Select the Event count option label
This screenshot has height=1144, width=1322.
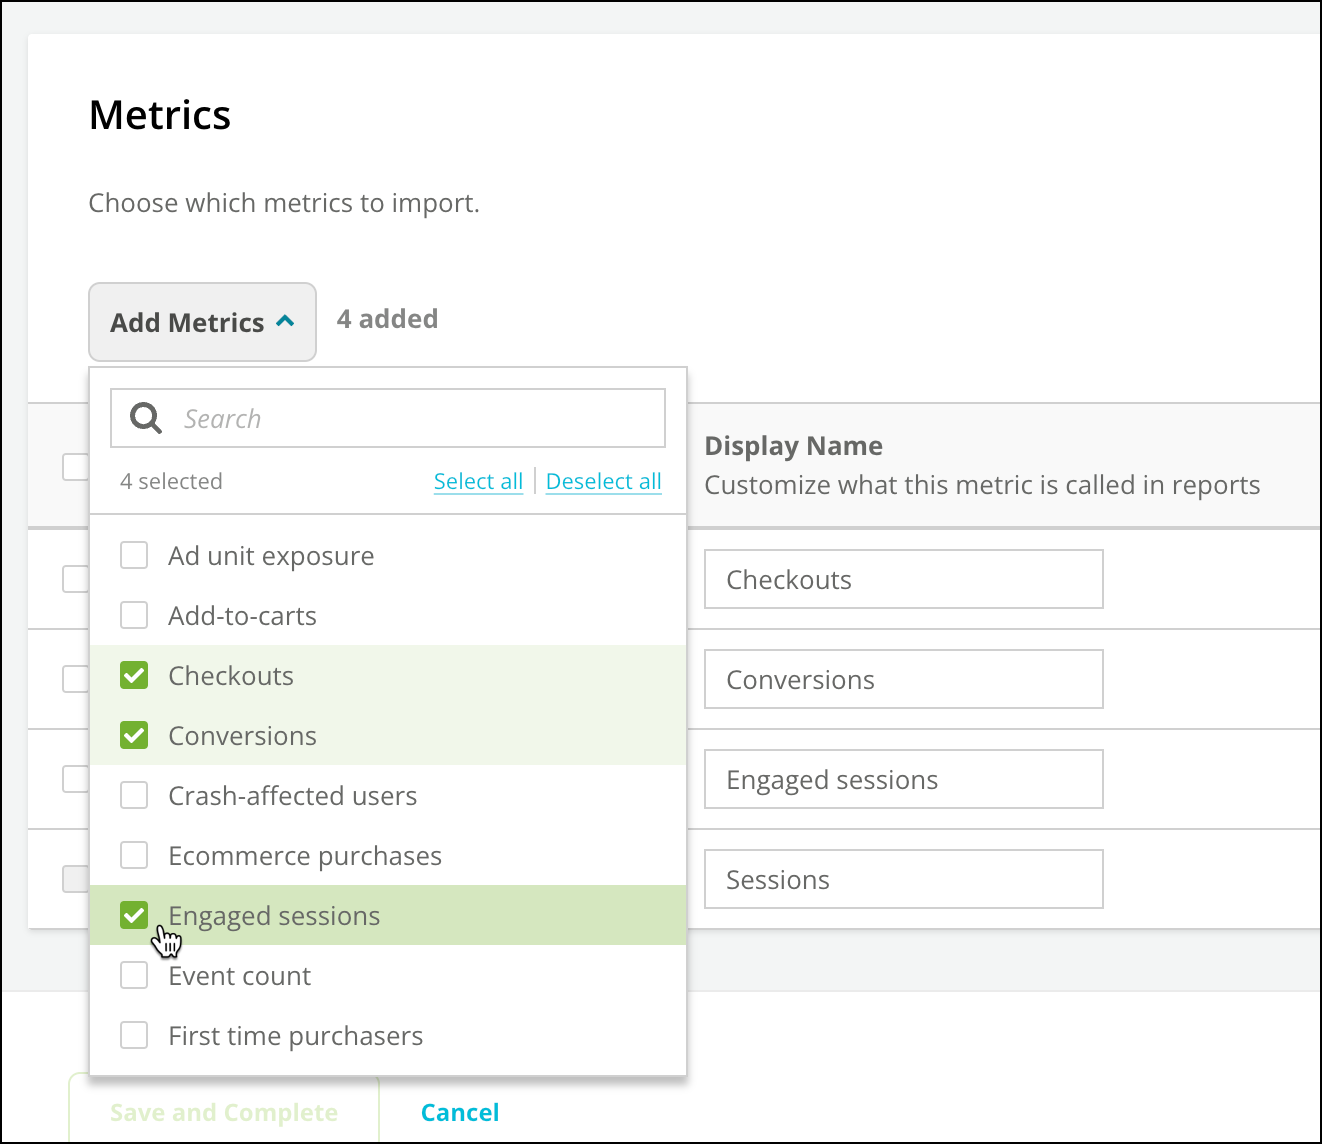240,976
